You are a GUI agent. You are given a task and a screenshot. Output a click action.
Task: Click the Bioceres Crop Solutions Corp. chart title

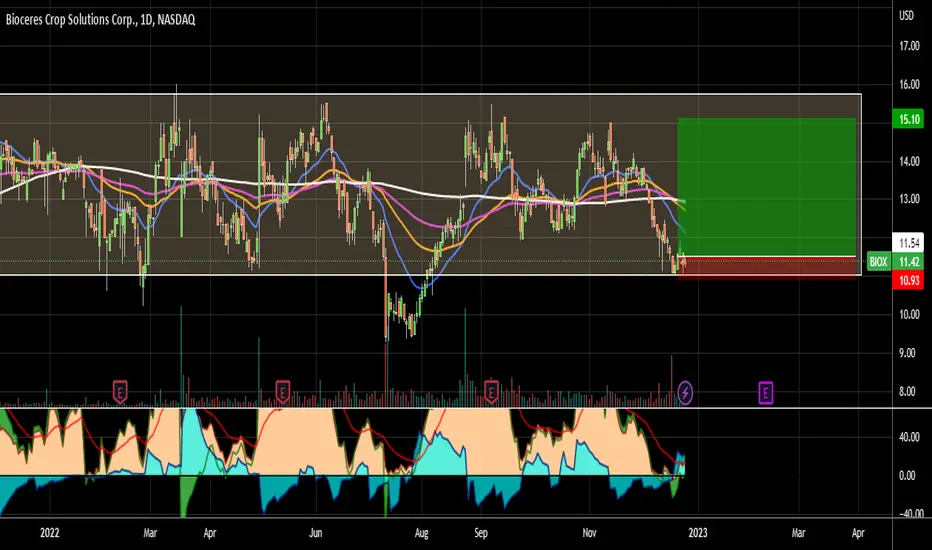100,20
